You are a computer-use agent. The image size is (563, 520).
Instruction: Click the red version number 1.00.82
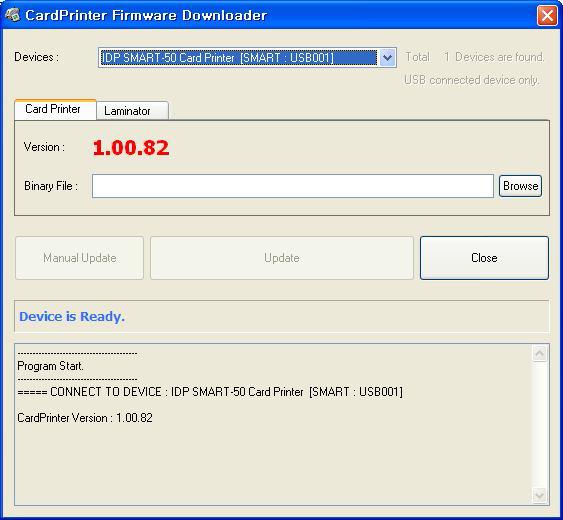pos(131,148)
